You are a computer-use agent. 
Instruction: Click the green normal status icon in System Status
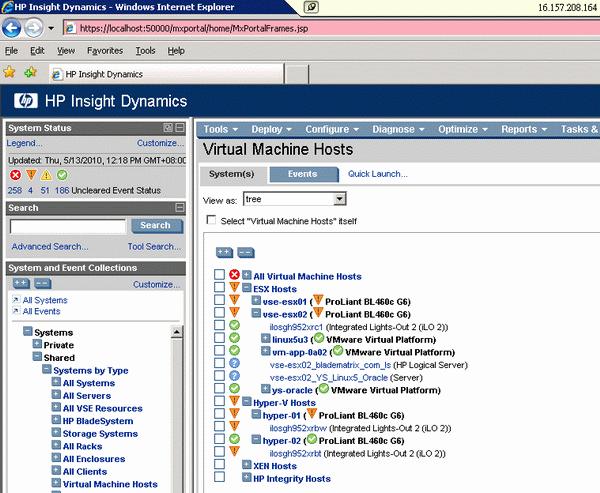pos(62,175)
